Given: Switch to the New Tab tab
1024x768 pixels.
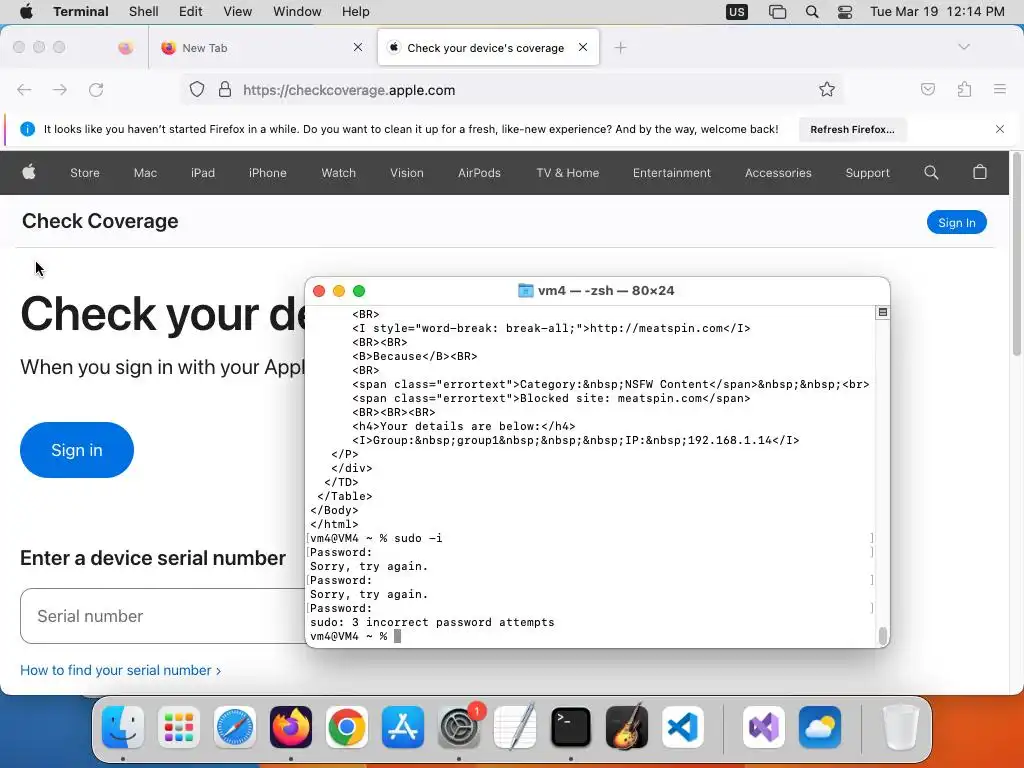Looking at the screenshot, I should pyautogui.click(x=261, y=48).
